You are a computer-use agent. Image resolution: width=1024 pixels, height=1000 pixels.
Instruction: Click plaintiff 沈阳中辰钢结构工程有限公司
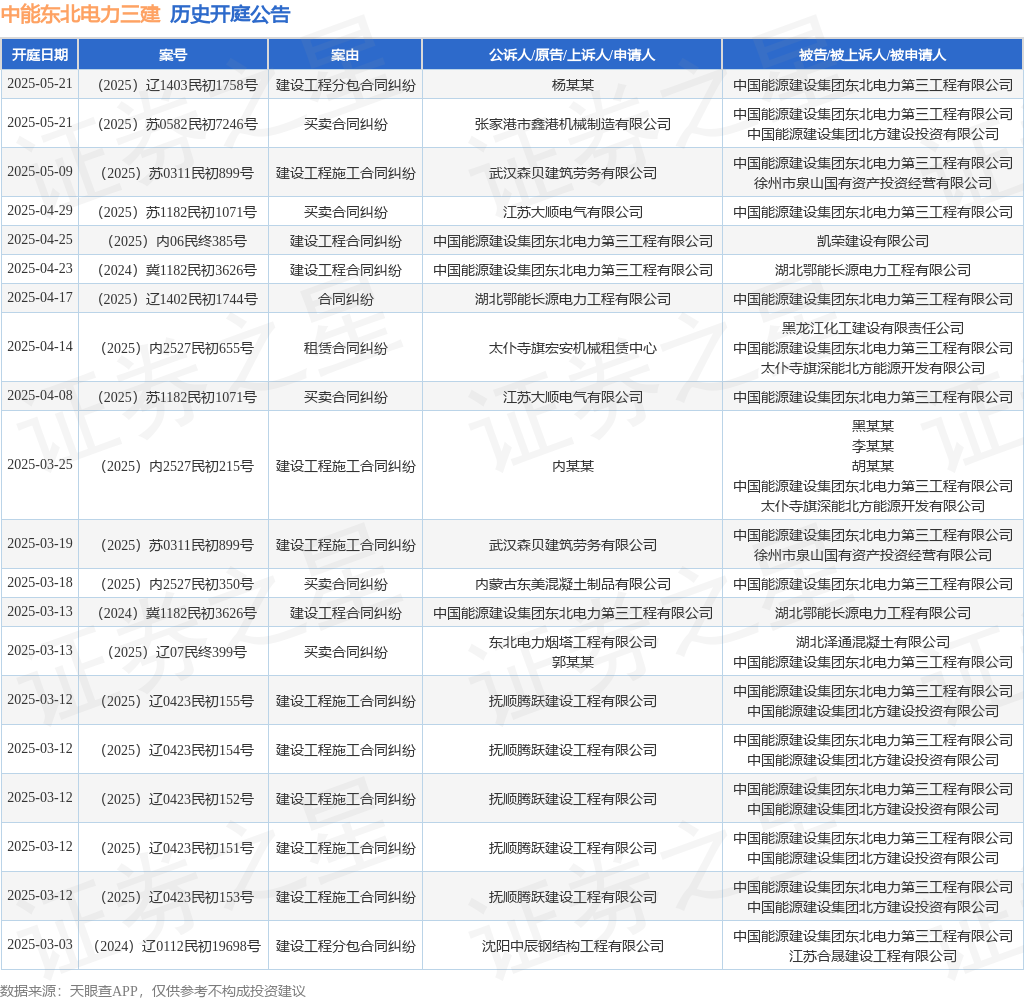coord(573,946)
